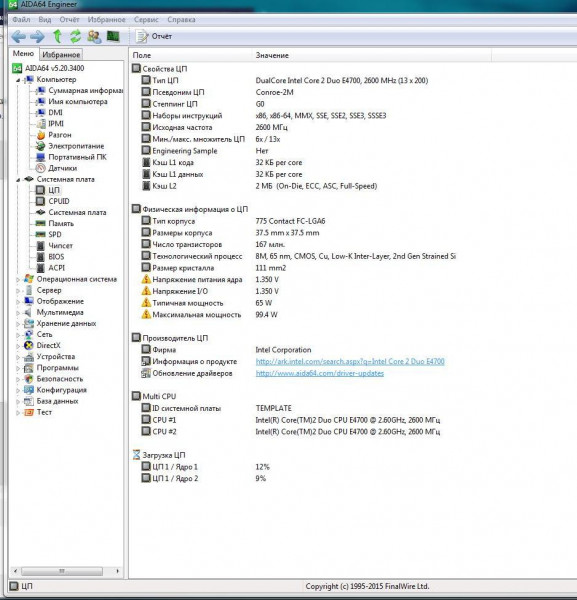Select the Тип ЦП row

tap(285, 81)
